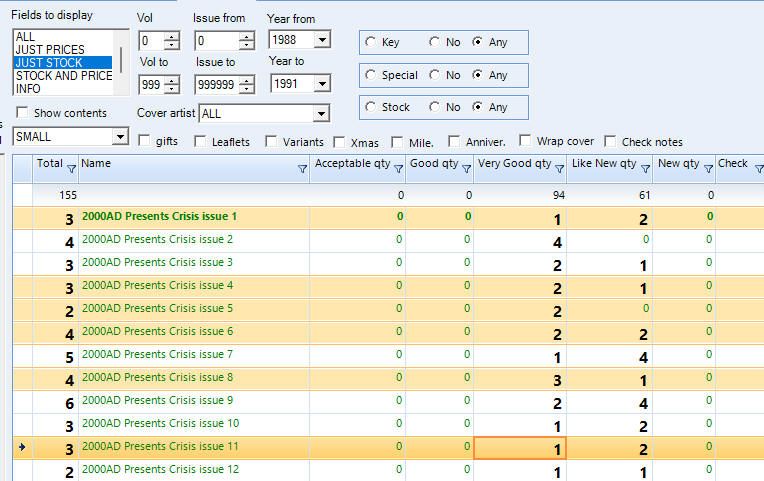Select Any in the Special group

[x=477, y=75]
